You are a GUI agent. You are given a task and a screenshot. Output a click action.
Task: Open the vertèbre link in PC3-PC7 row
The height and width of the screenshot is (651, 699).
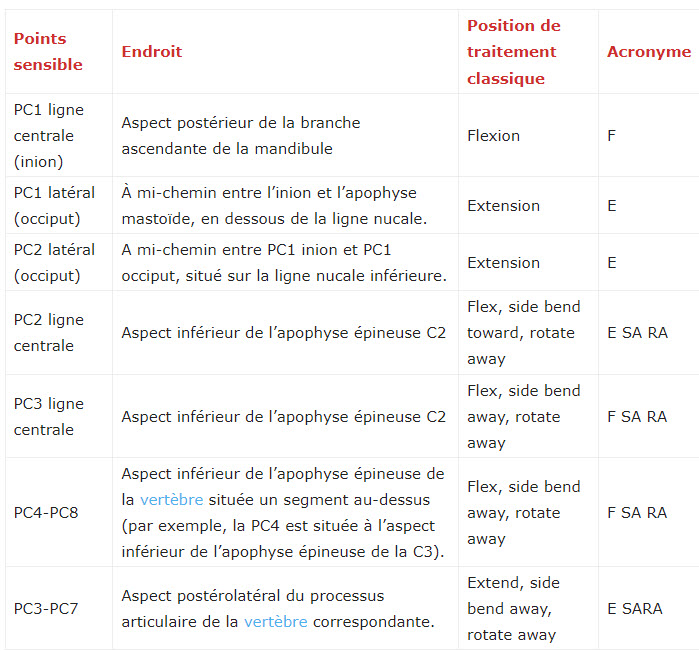pyautogui.click(x=275, y=621)
